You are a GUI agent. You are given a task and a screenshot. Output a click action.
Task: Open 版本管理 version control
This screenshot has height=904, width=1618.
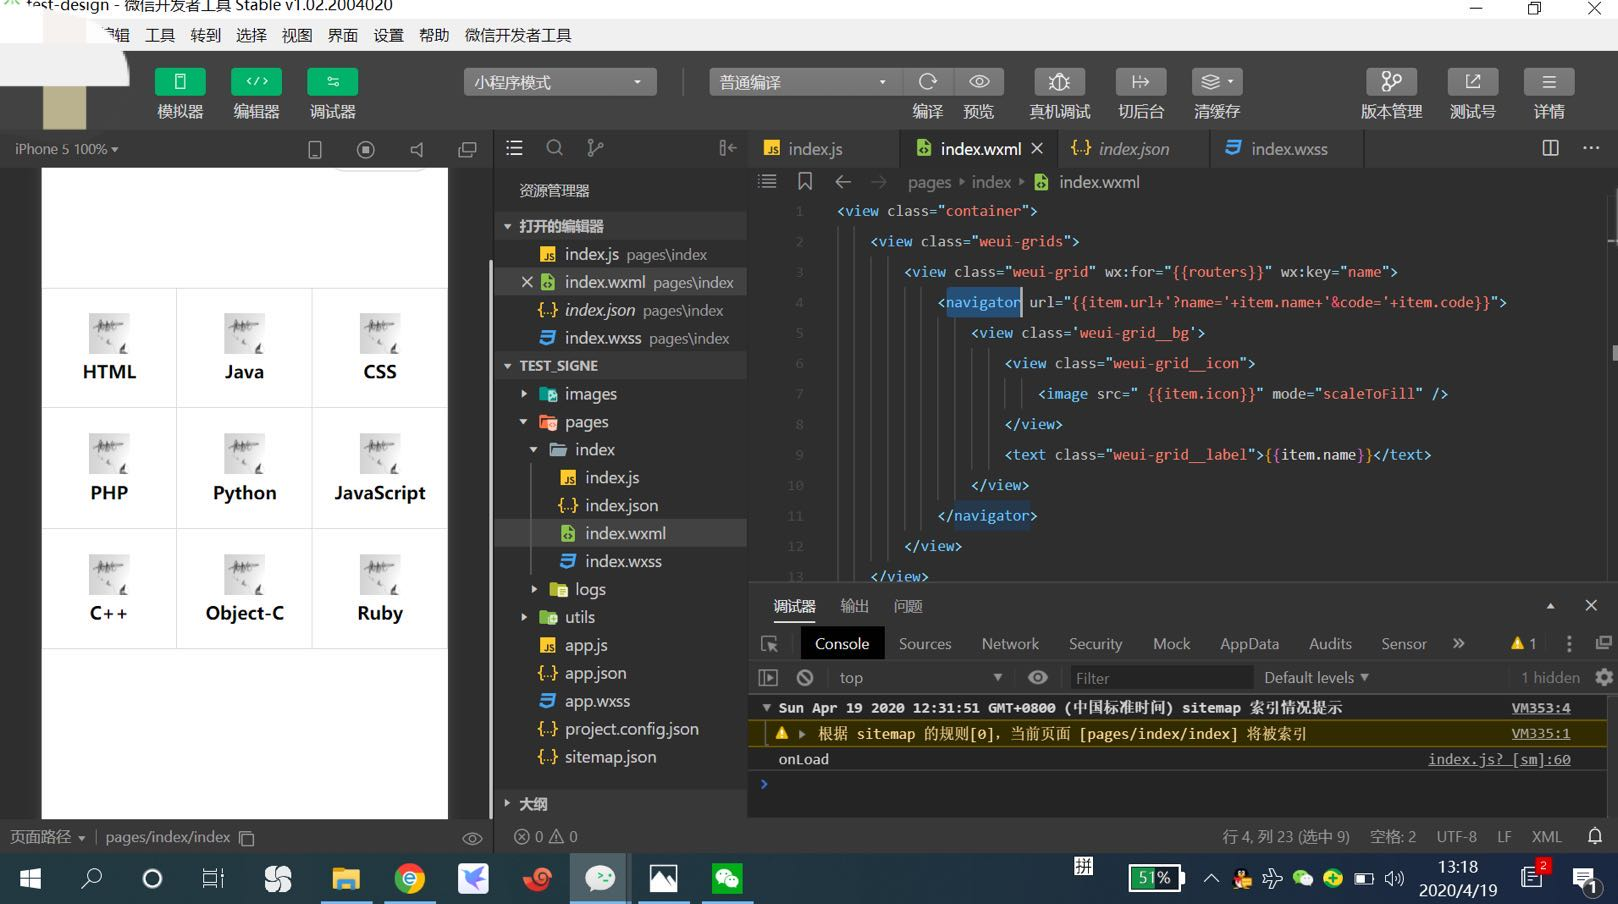pyautogui.click(x=1391, y=82)
